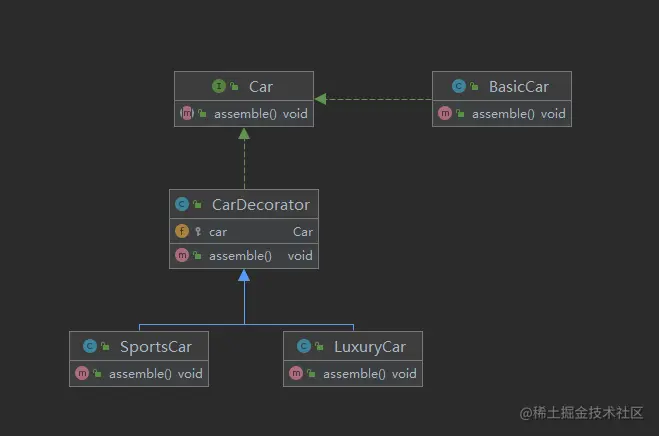Select the BasicCar class header

tap(502, 86)
